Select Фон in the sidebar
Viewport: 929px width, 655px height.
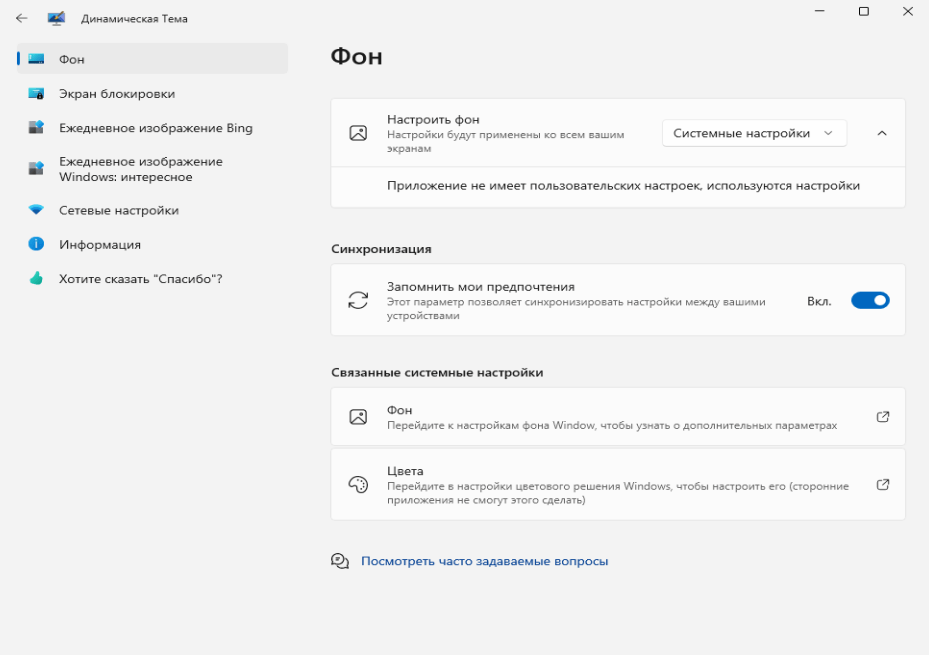pos(152,59)
